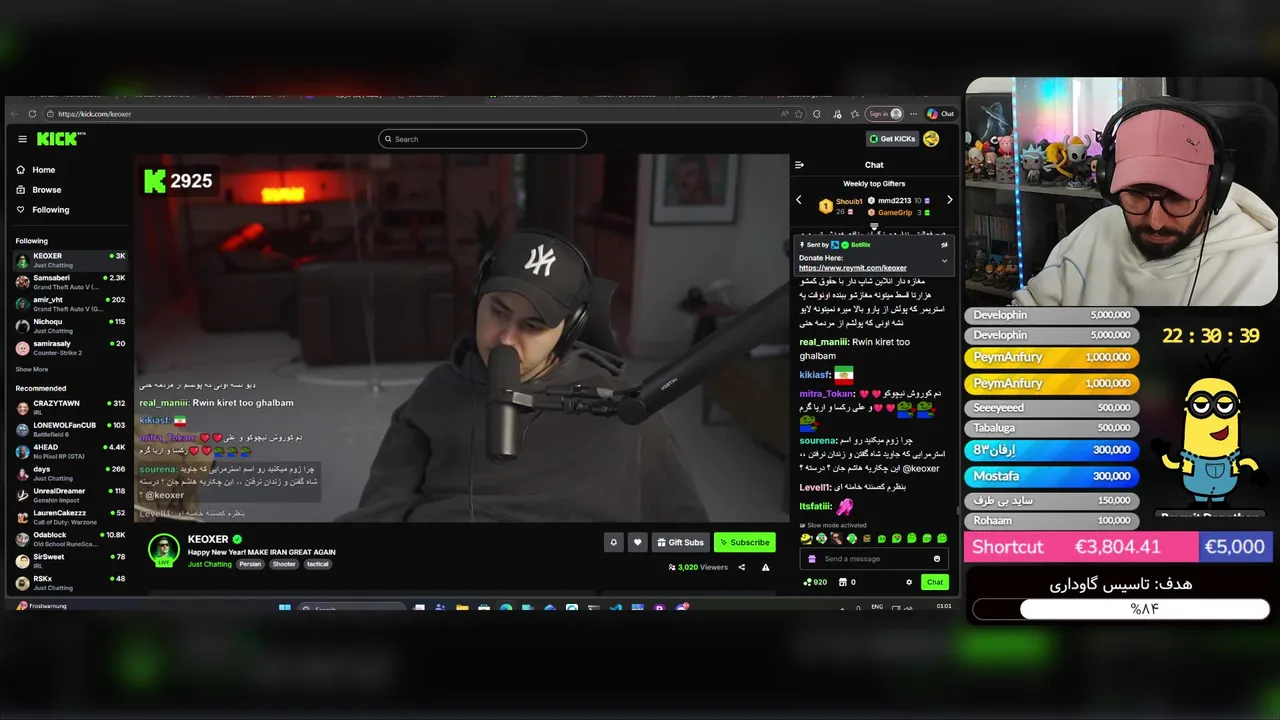Click the tactical tag
This screenshot has width=1280, height=720.
coord(318,564)
